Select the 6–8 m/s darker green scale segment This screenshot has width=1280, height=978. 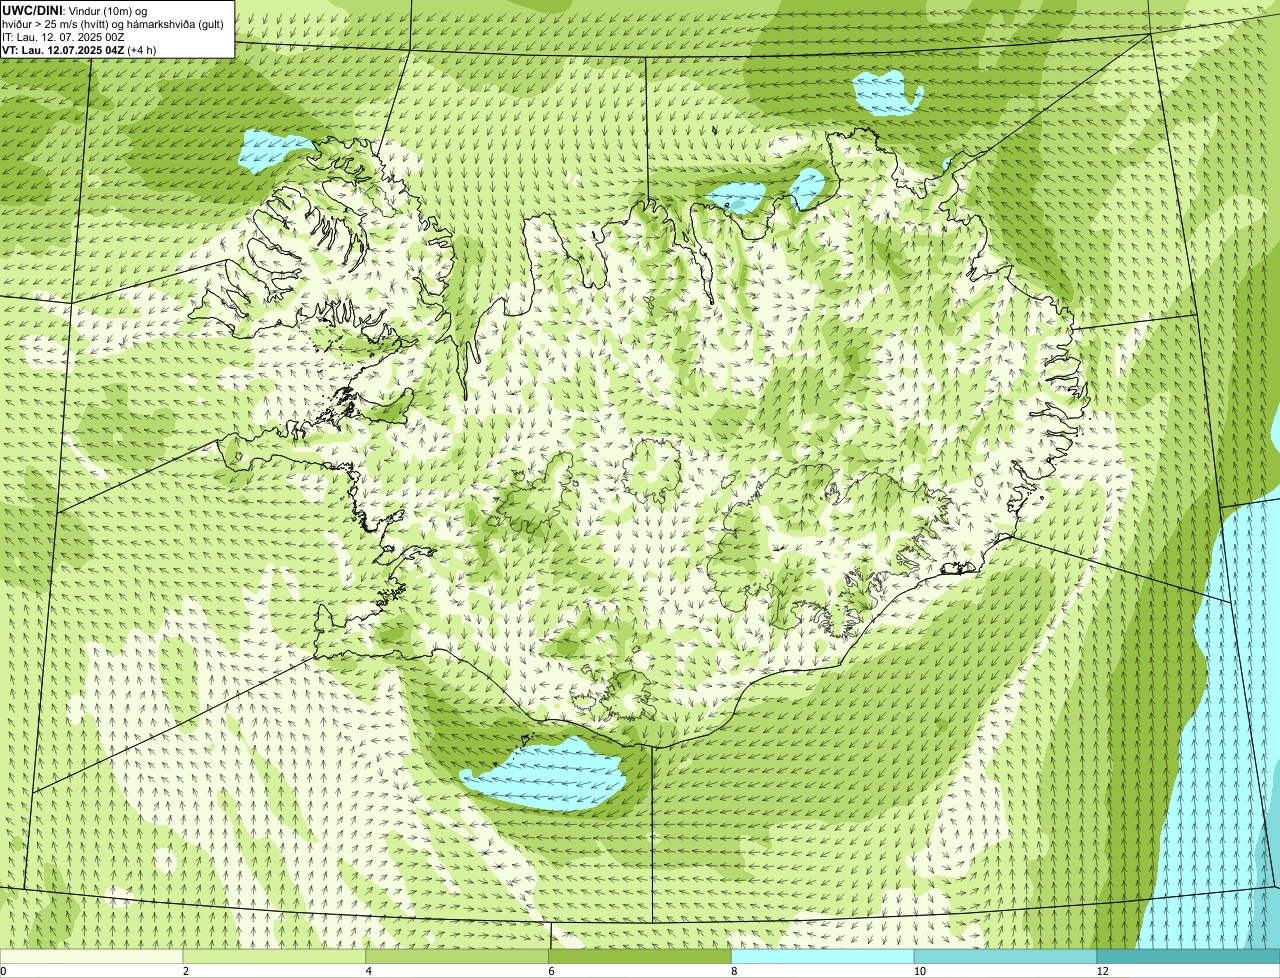click(641, 956)
